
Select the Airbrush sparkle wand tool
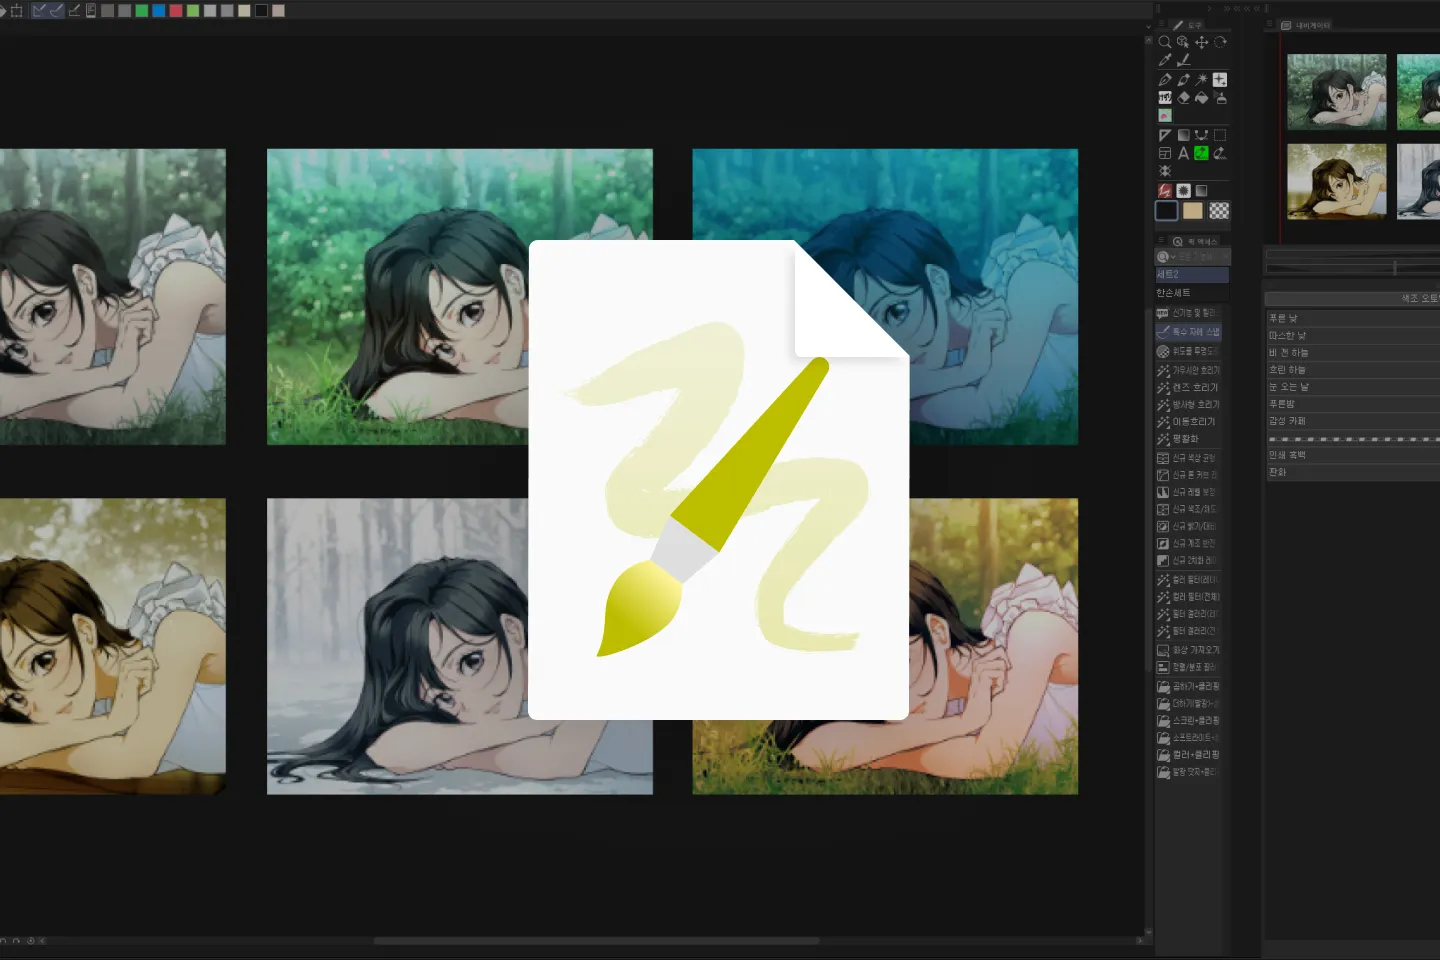point(1201,79)
